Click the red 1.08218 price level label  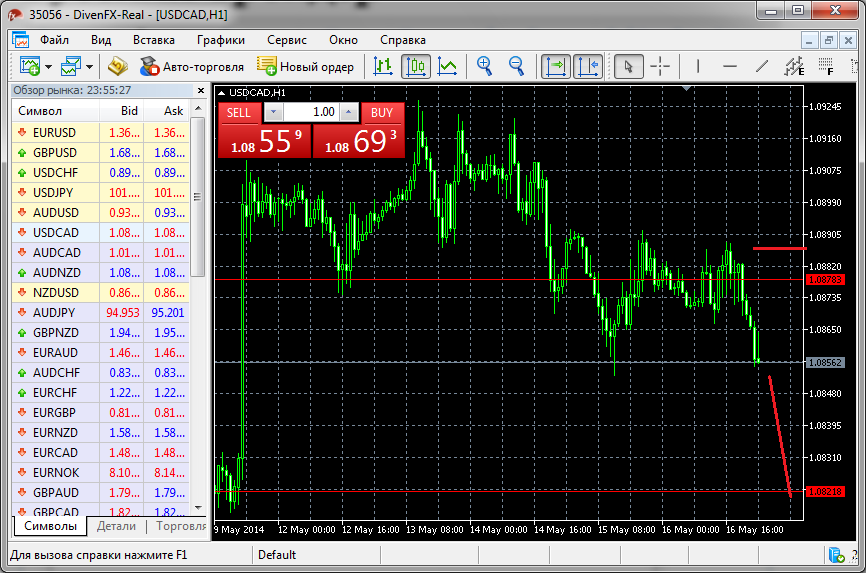tap(825, 491)
